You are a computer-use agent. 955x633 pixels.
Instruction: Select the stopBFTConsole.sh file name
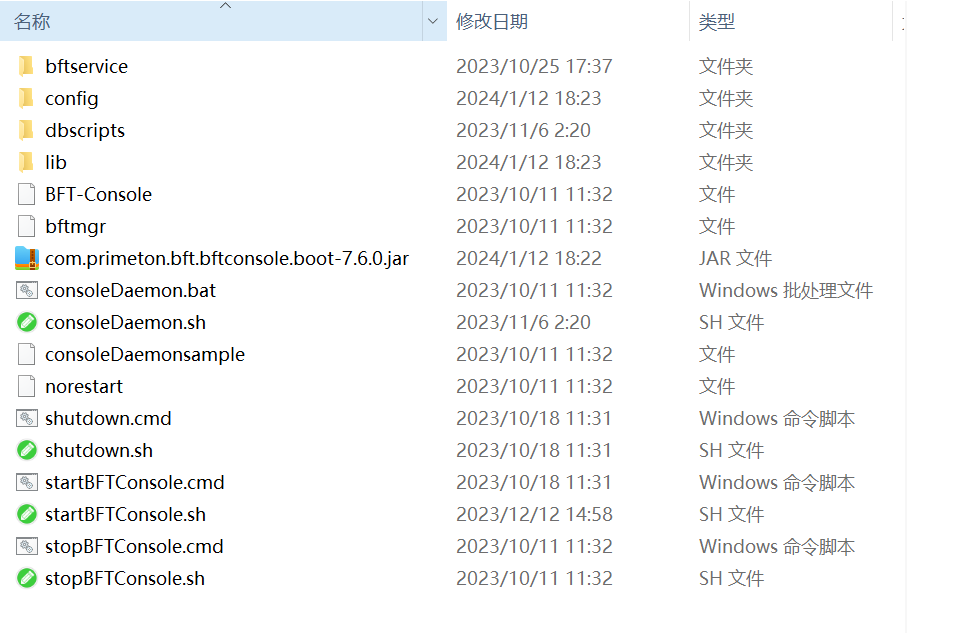(x=125, y=578)
